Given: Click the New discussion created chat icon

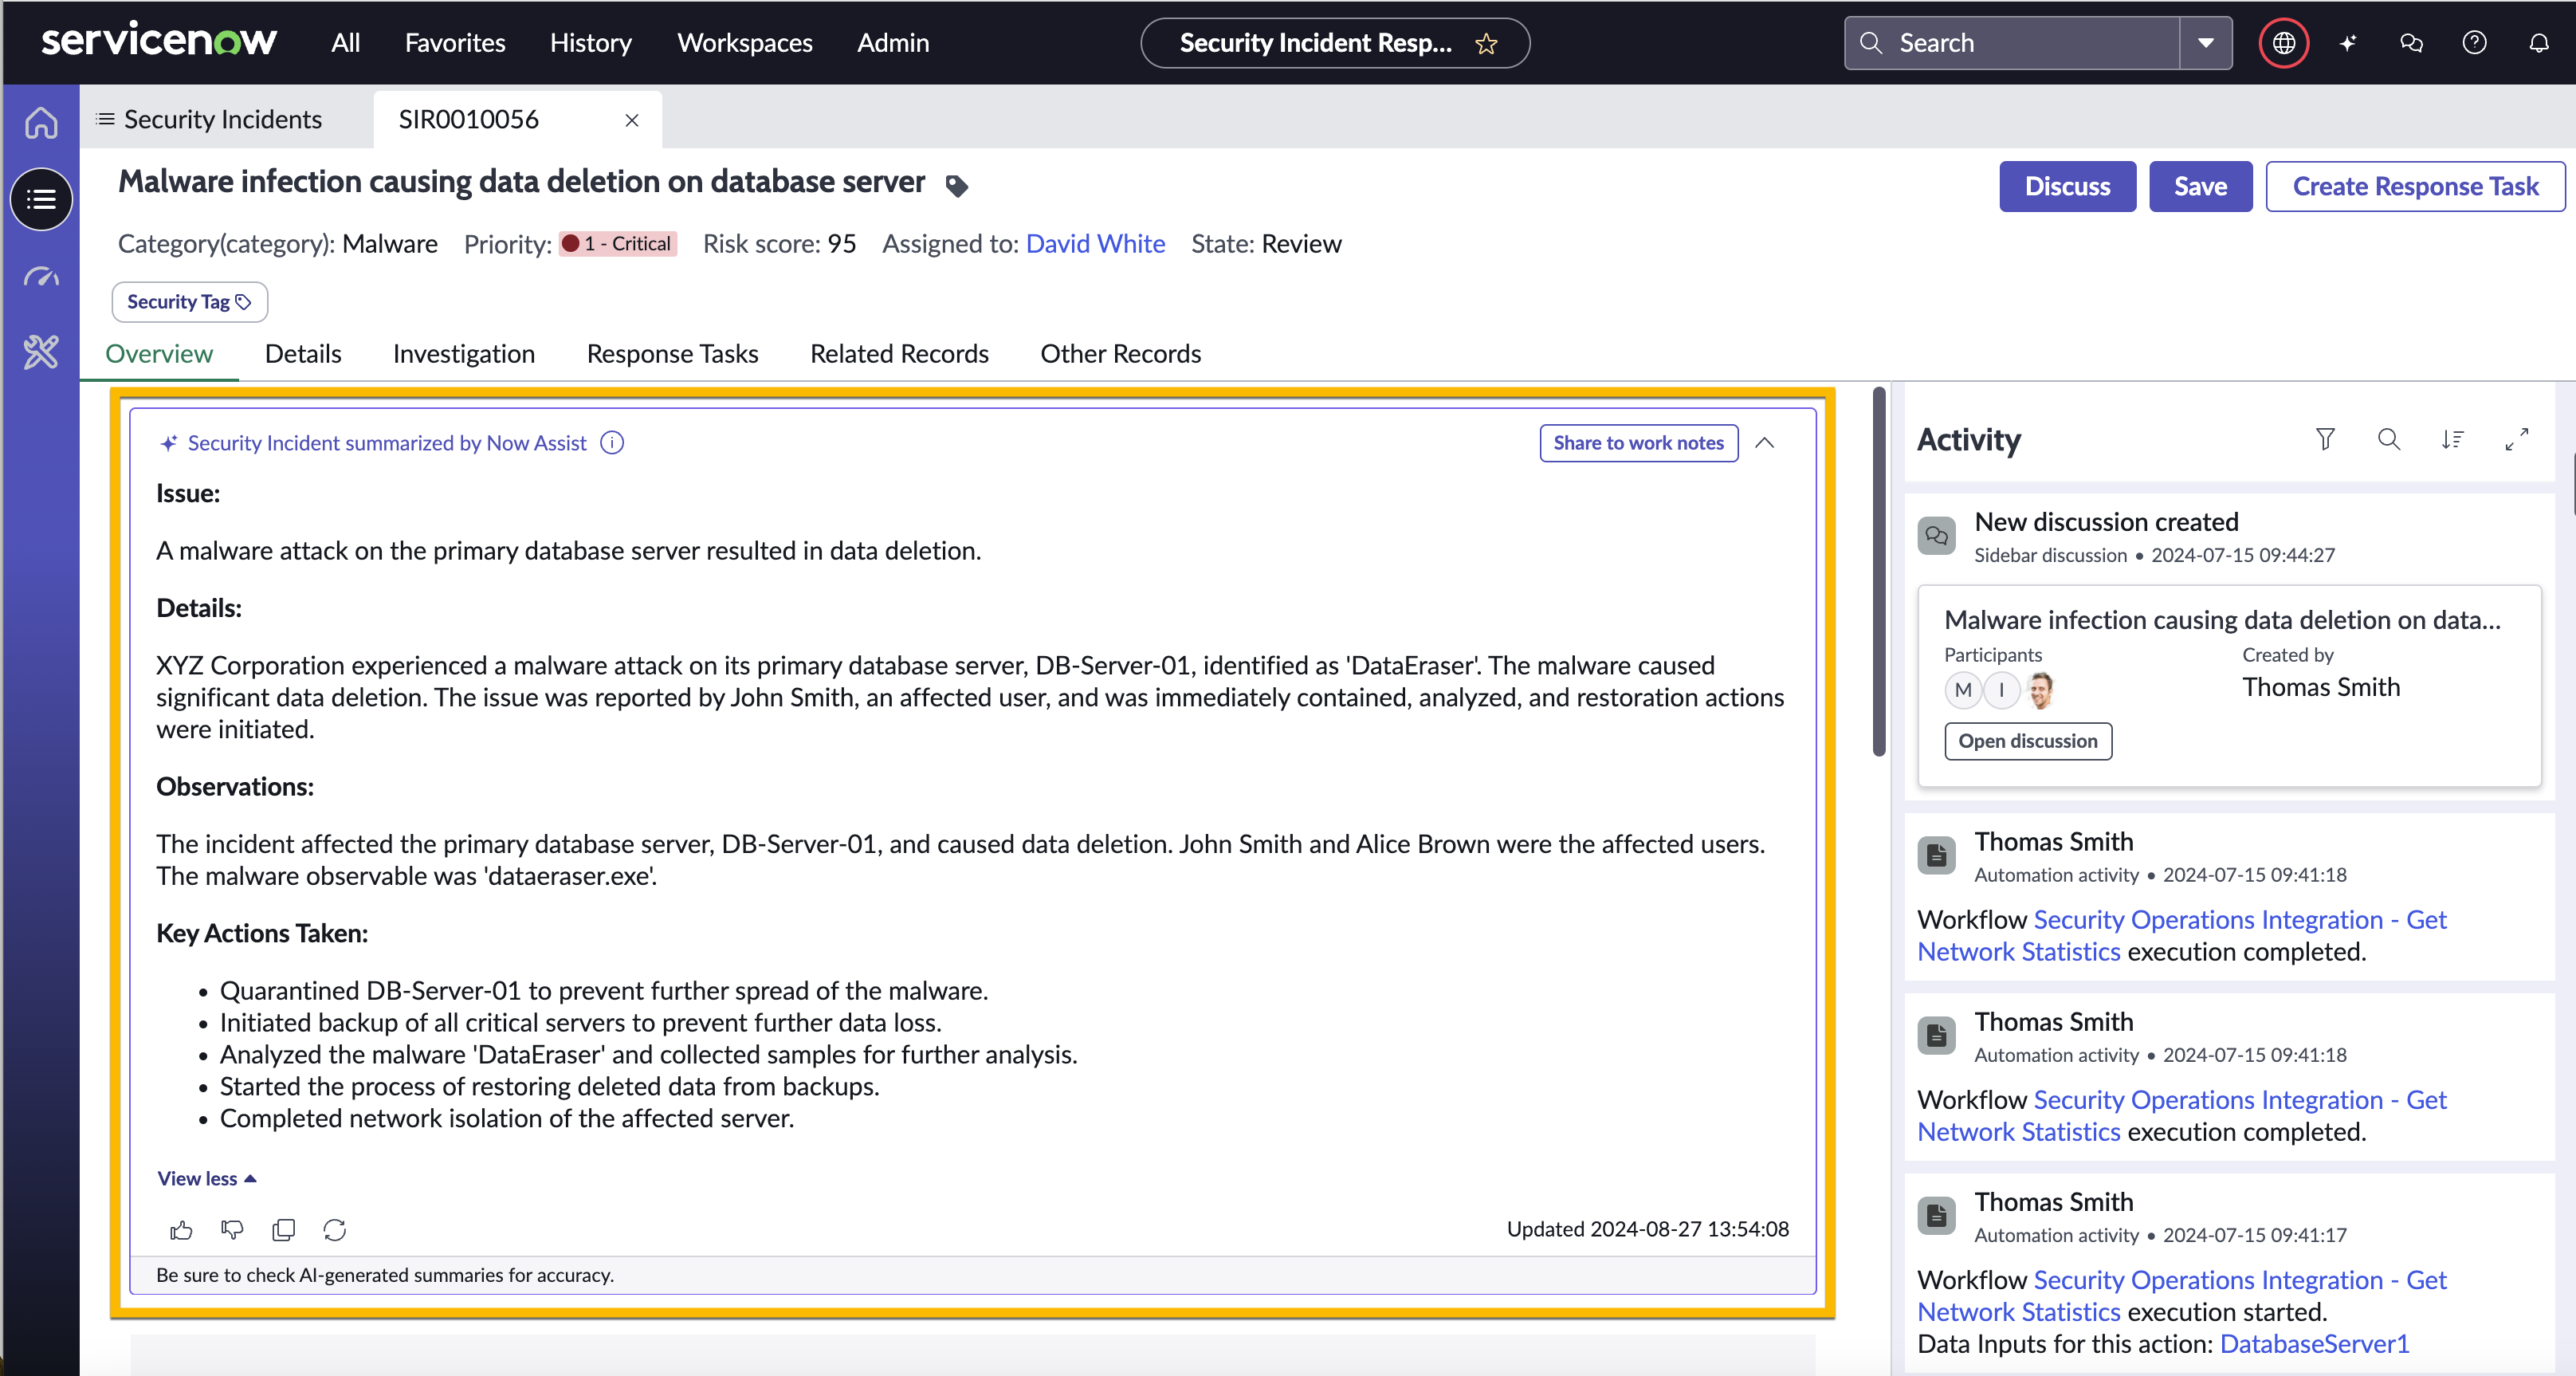Looking at the screenshot, I should (x=1936, y=535).
